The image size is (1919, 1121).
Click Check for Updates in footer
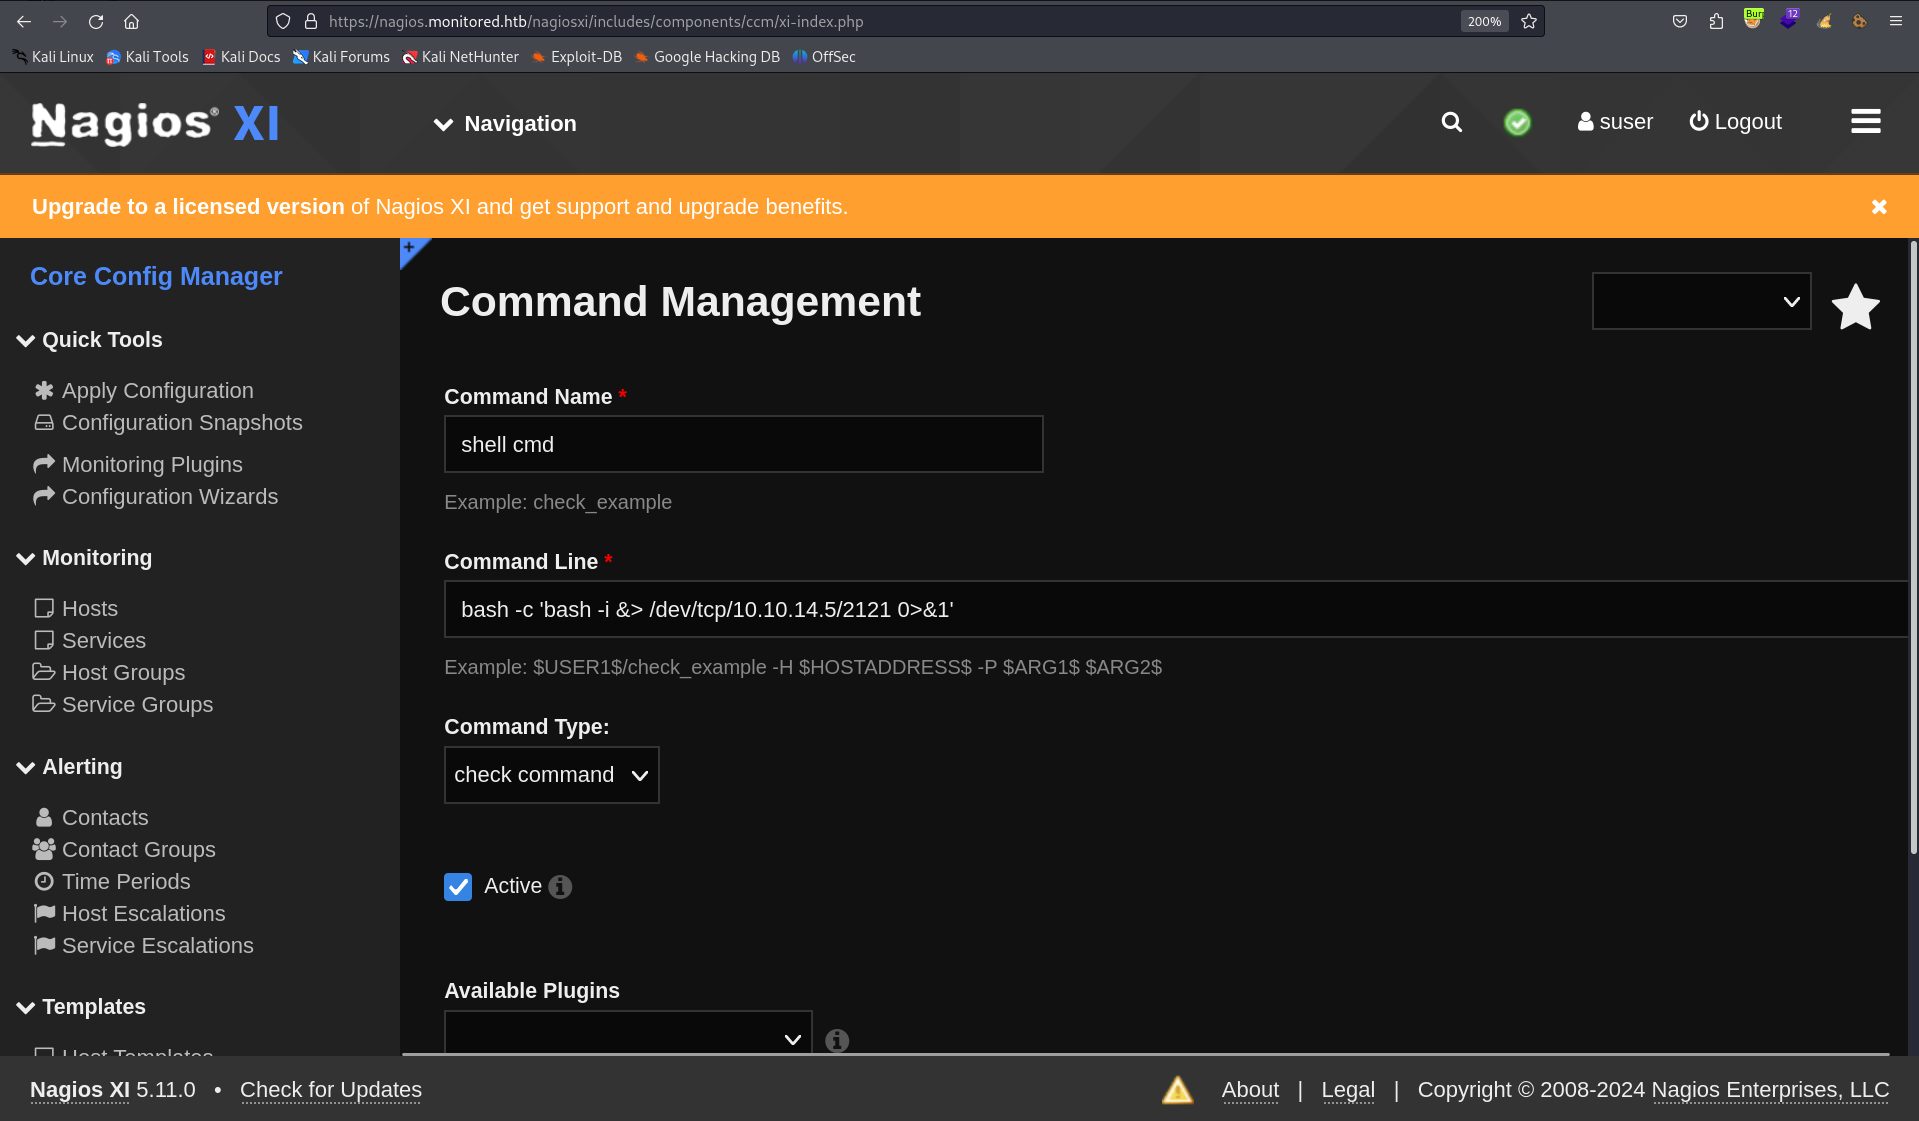[331, 1090]
